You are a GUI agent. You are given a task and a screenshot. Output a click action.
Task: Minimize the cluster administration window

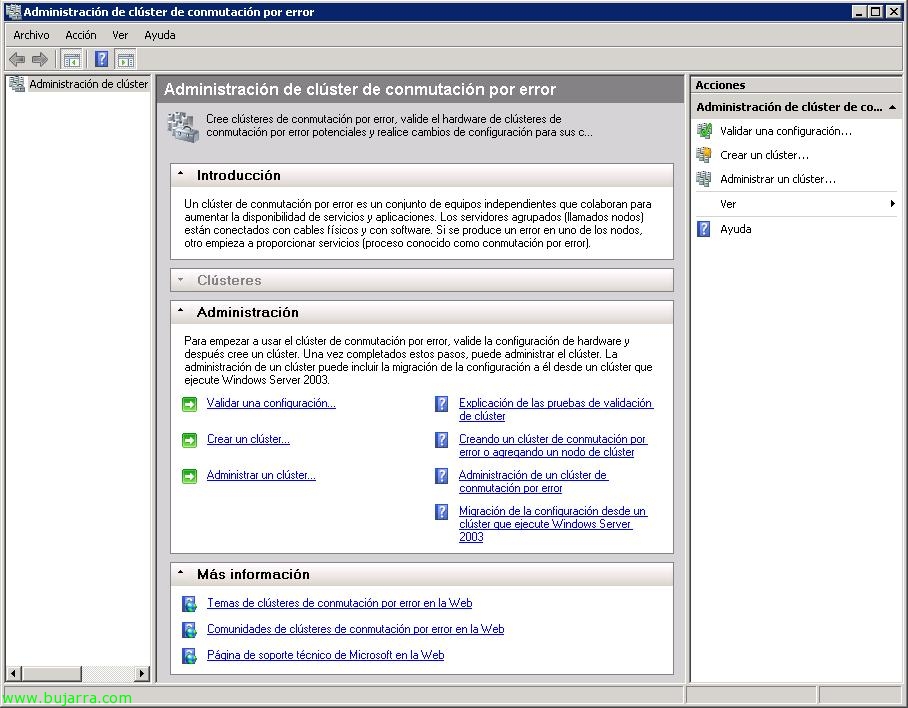(x=859, y=12)
